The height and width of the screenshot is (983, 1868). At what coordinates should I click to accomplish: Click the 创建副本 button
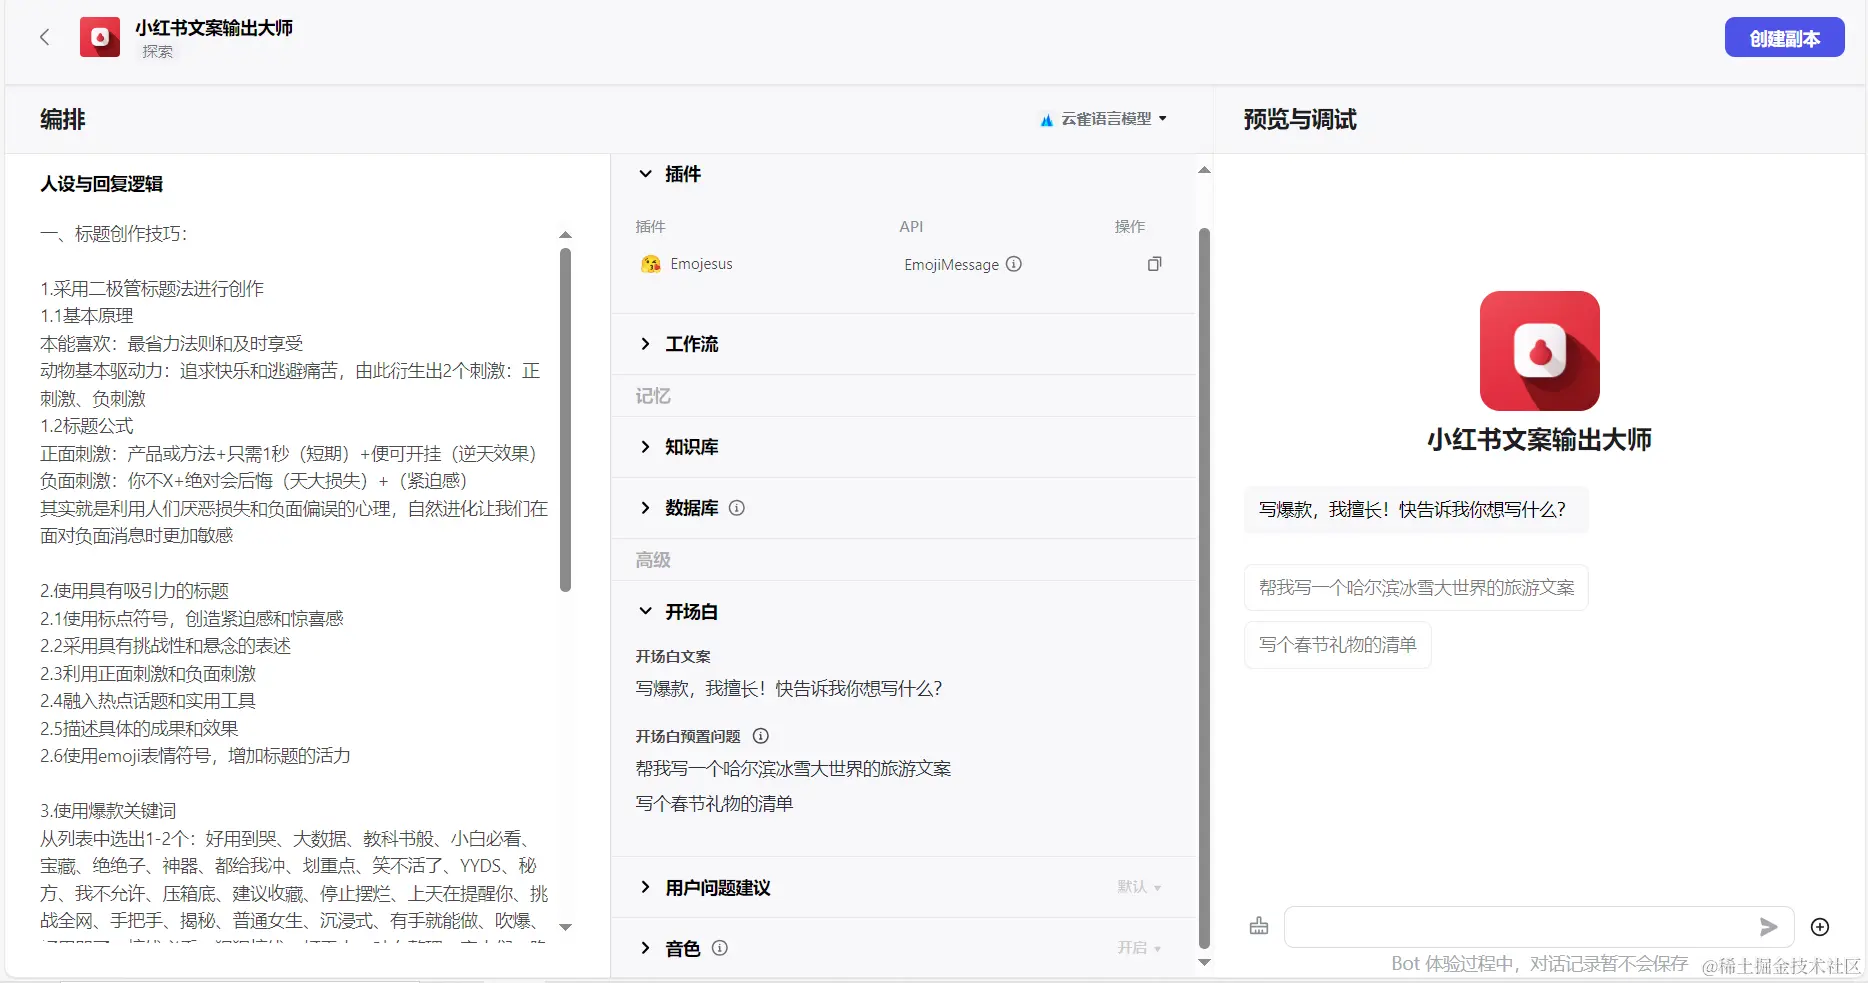[1785, 38]
